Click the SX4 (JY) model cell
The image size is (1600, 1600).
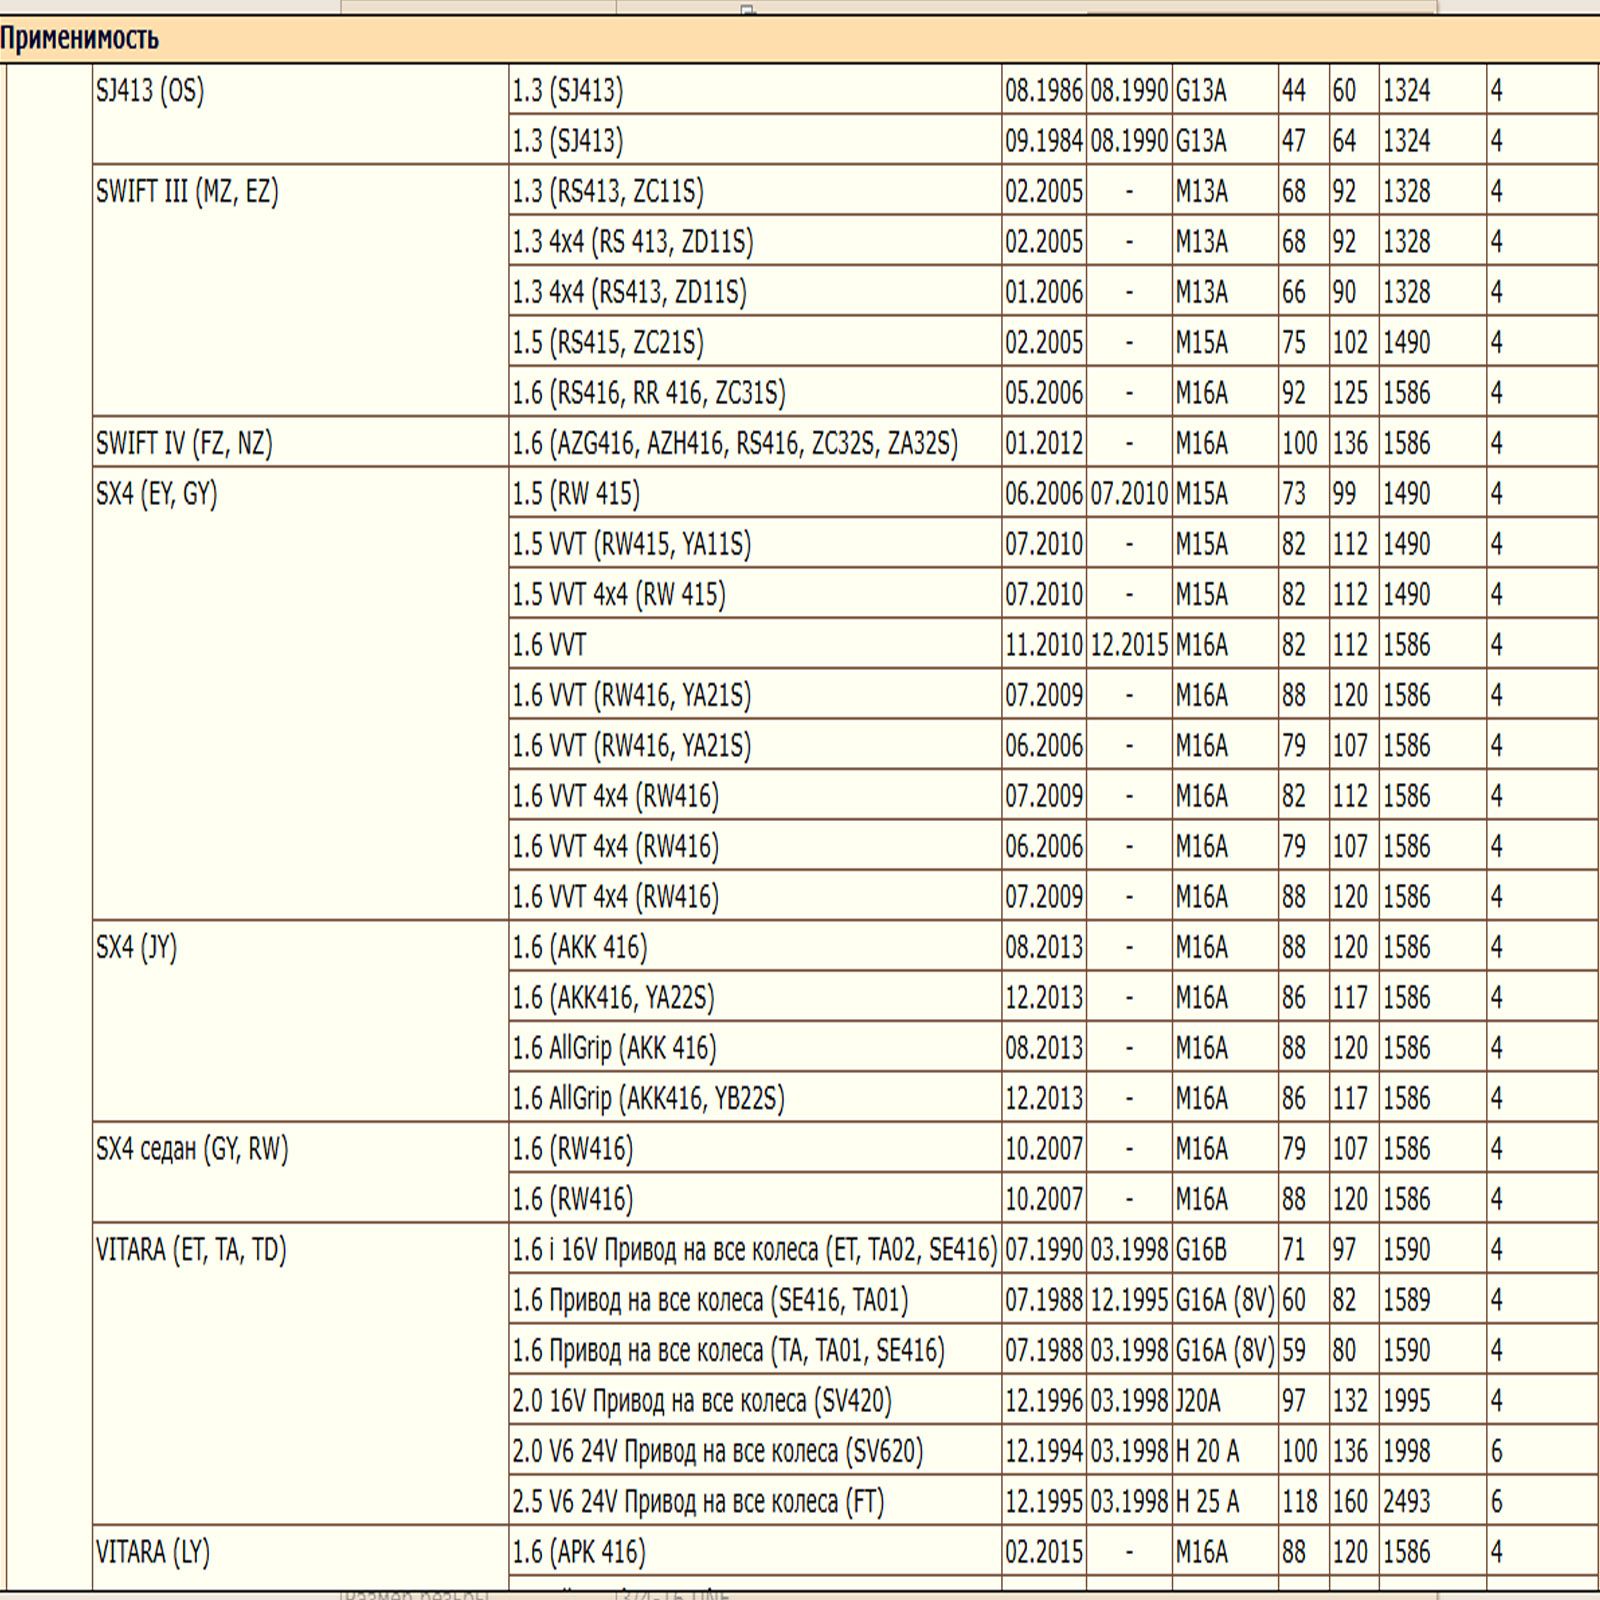coord(137,947)
